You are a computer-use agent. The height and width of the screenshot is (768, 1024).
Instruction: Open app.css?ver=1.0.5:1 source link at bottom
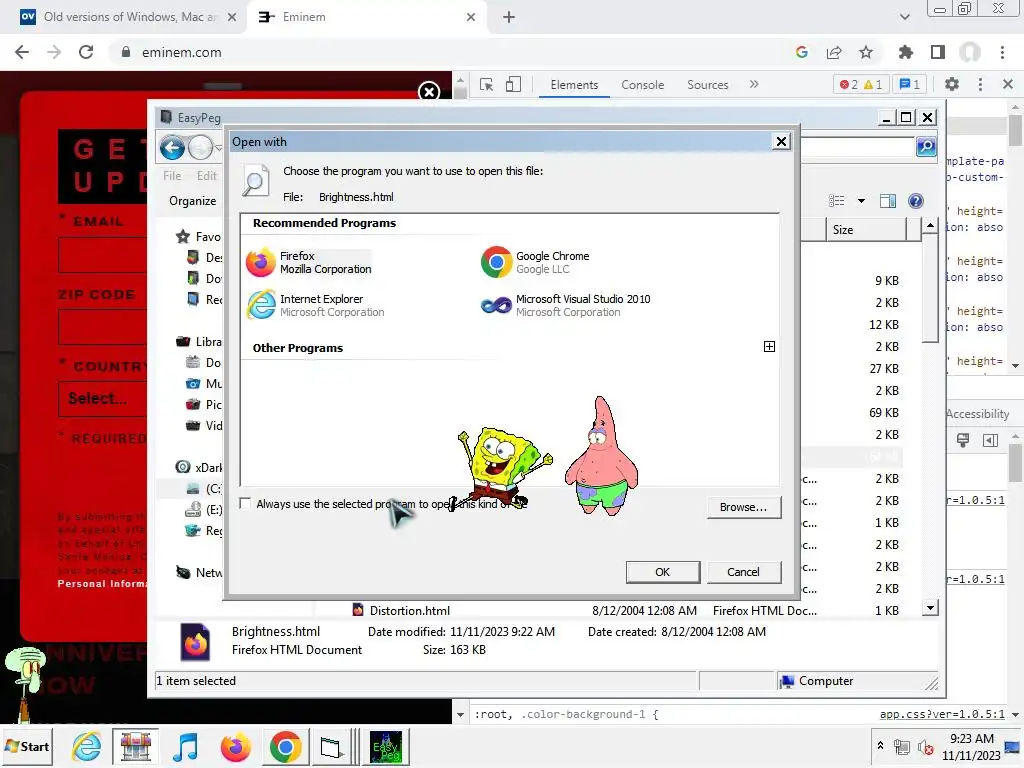click(x=942, y=714)
